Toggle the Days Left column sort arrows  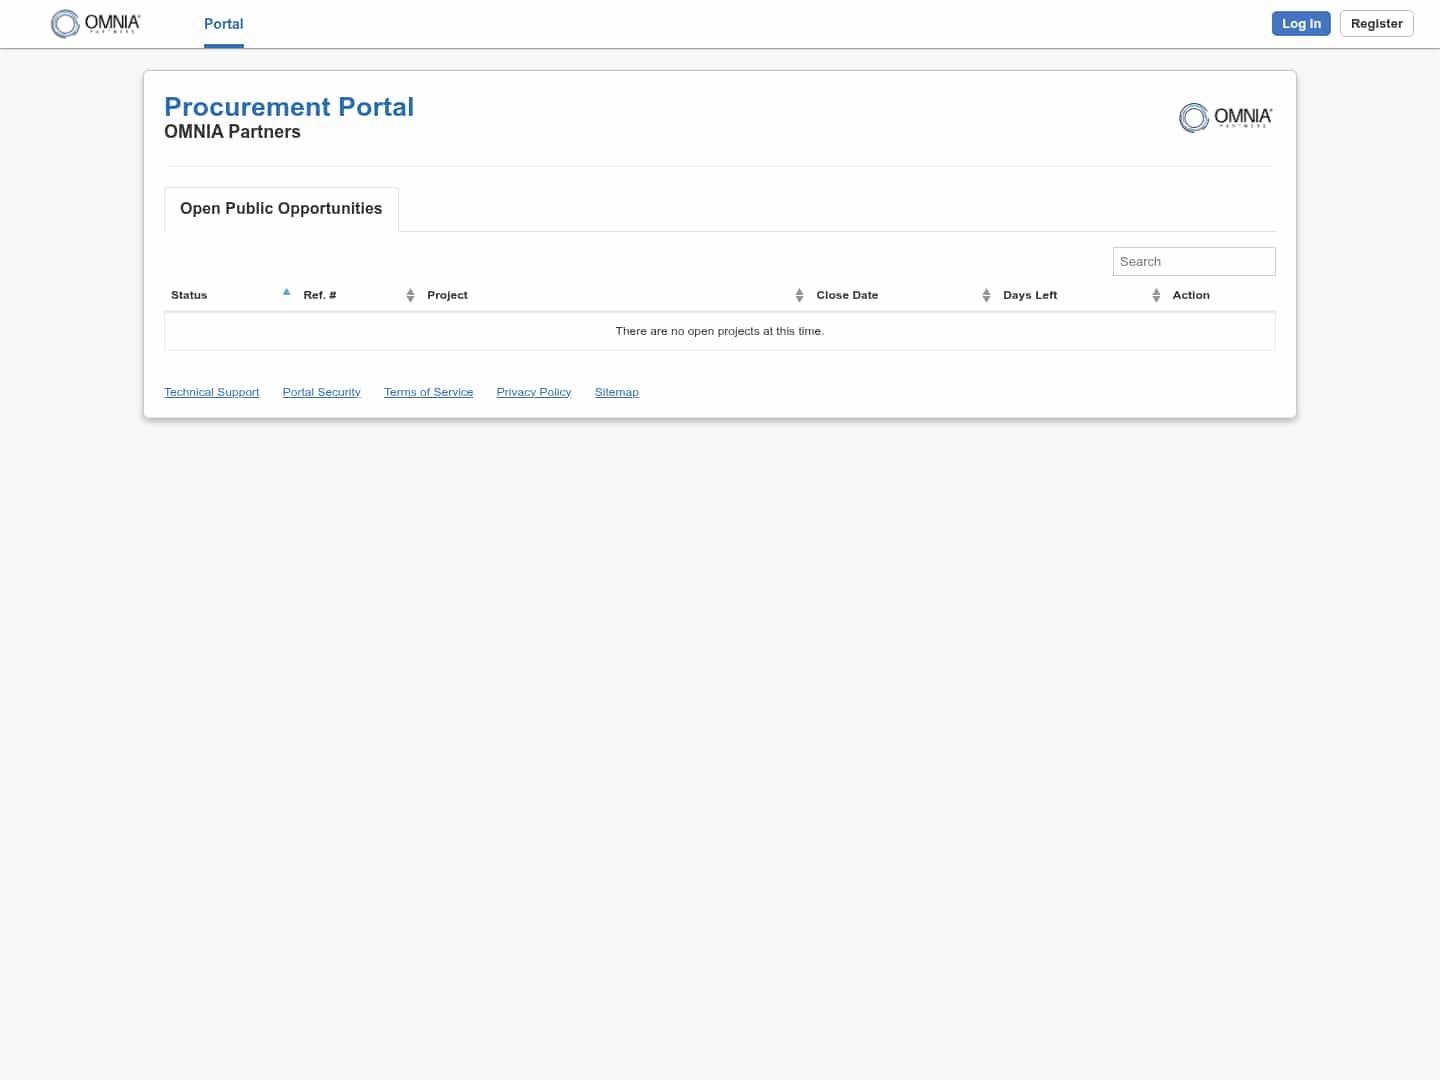point(1156,295)
